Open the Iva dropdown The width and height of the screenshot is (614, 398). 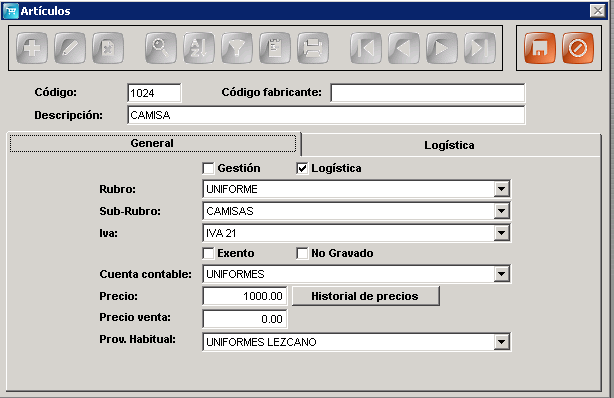click(501, 233)
